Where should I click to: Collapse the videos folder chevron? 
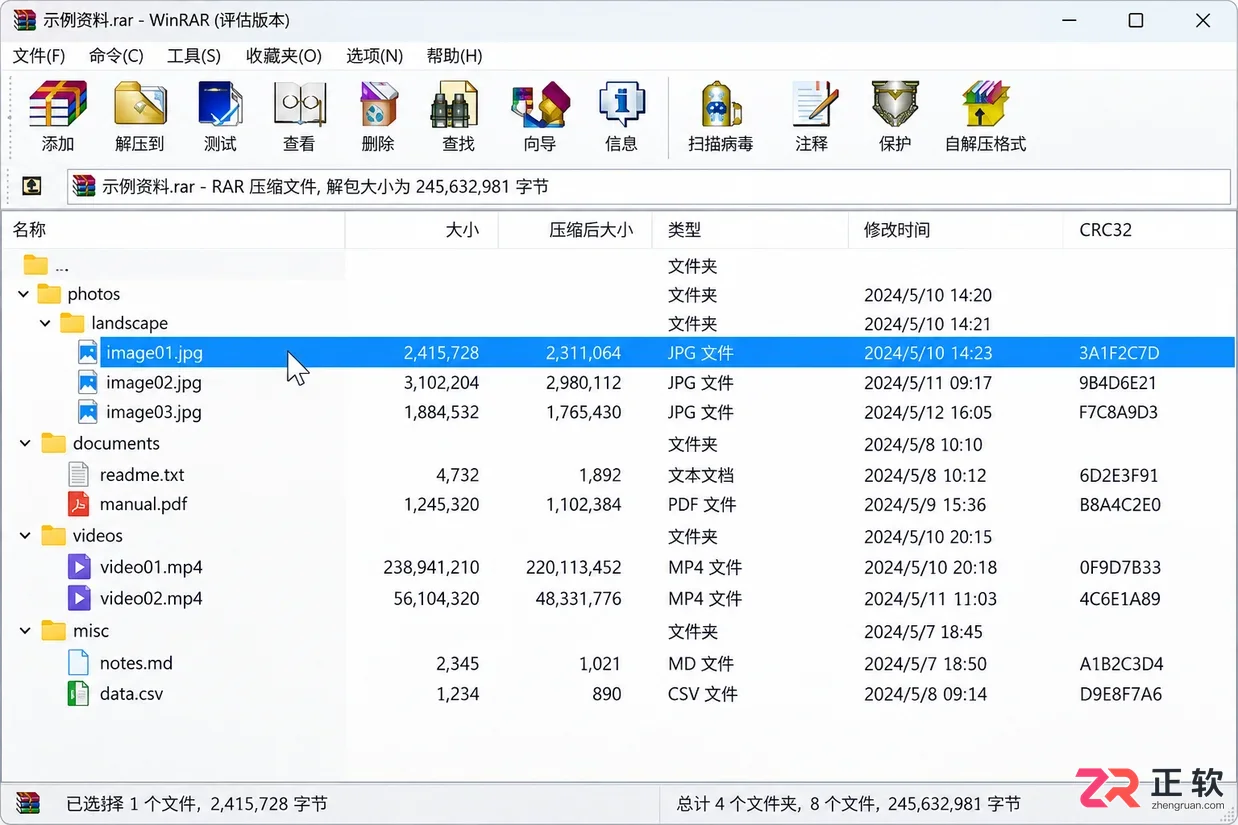(x=26, y=536)
